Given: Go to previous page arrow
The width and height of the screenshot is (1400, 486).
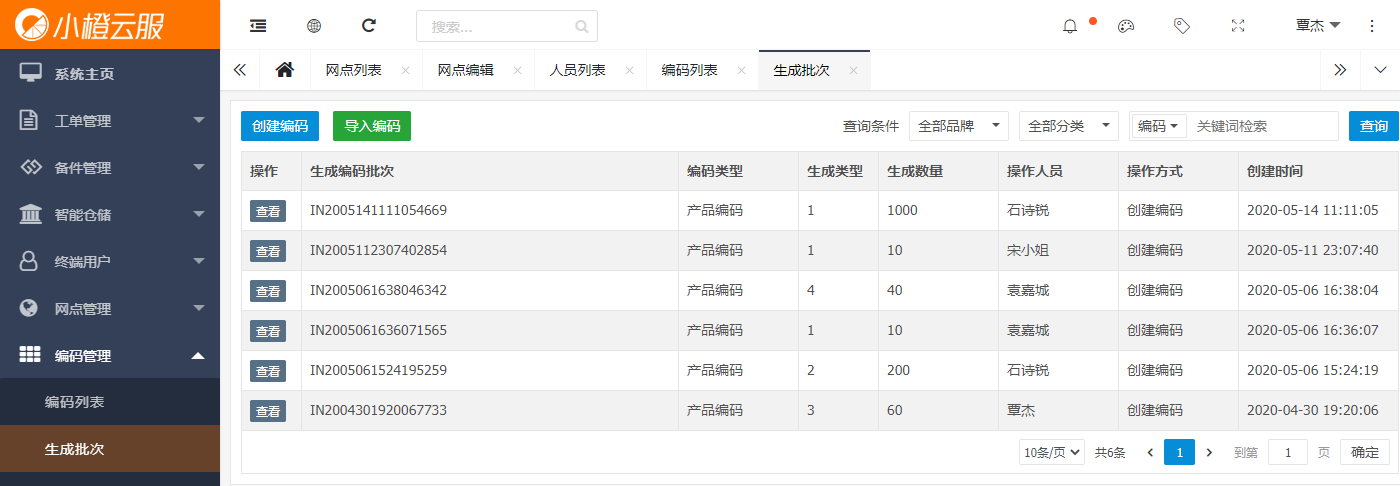Looking at the screenshot, I should [x=1150, y=453].
